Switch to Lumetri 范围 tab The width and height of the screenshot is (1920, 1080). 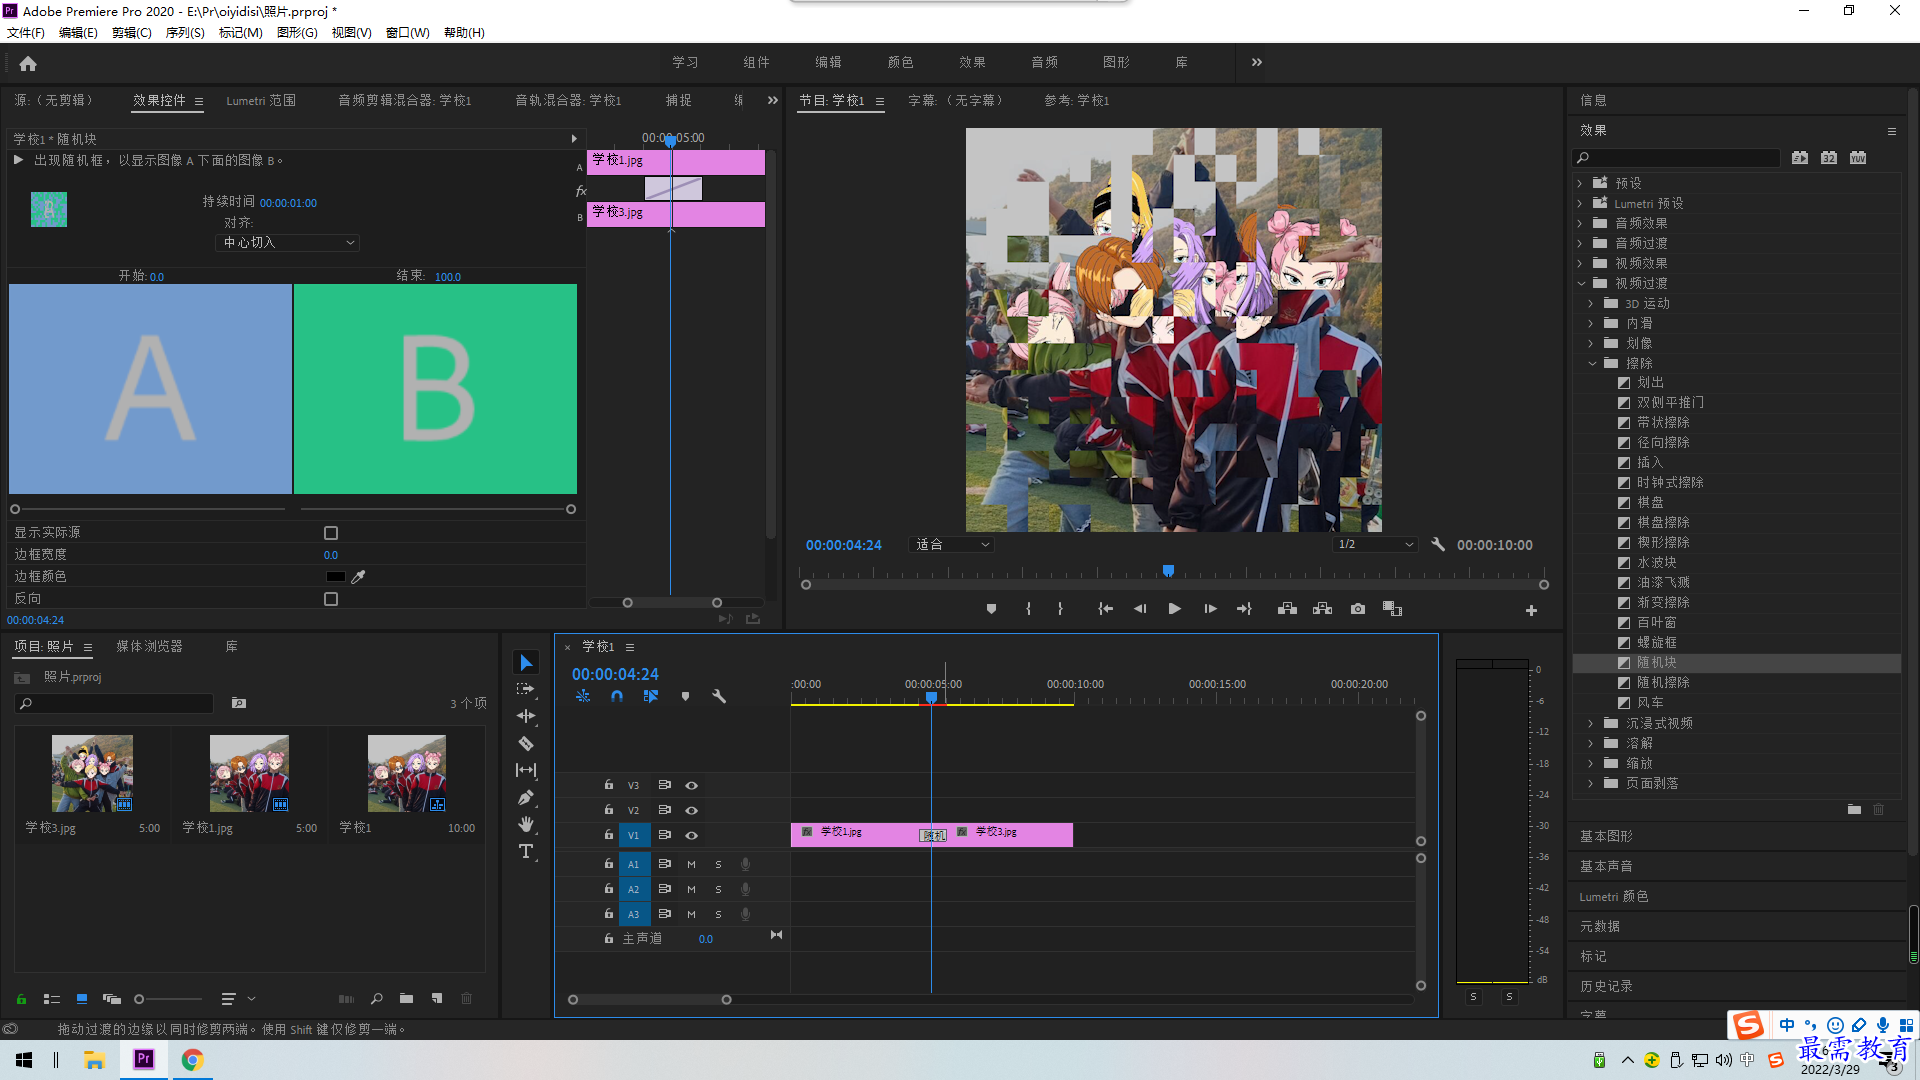point(261,101)
